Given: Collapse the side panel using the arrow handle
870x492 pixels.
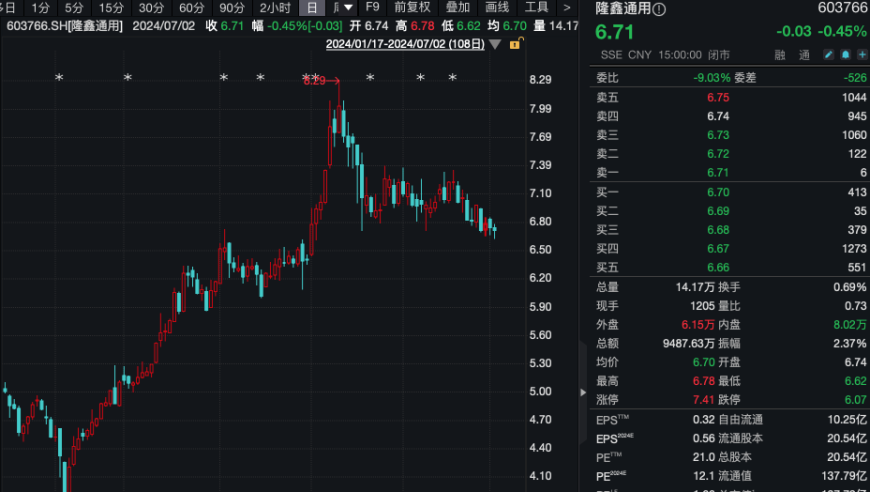Looking at the screenshot, I should tap(584, 393).
